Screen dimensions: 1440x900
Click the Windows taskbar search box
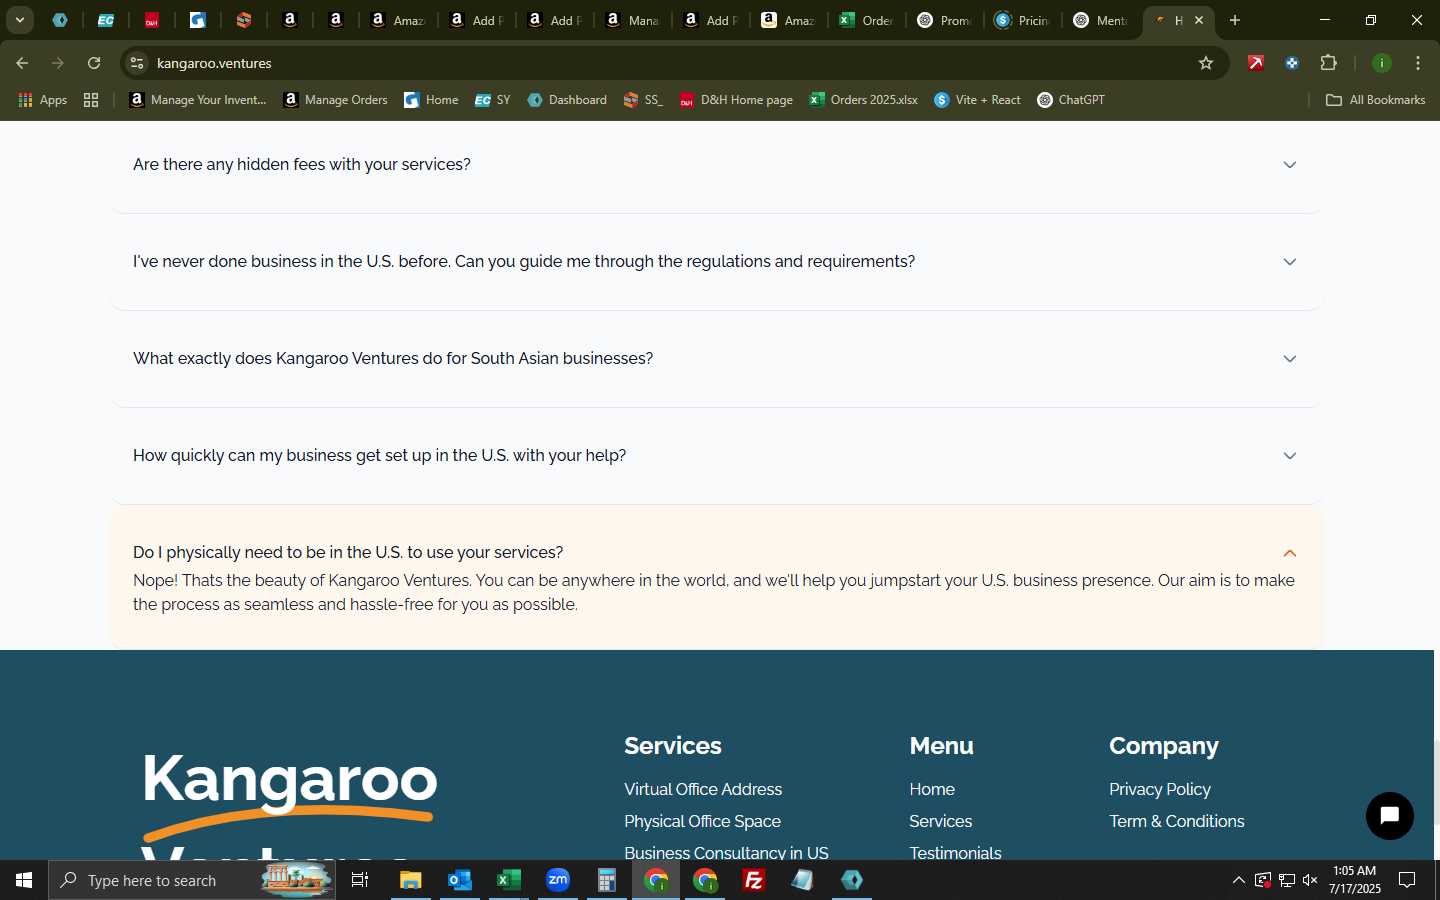click(192, 880)
